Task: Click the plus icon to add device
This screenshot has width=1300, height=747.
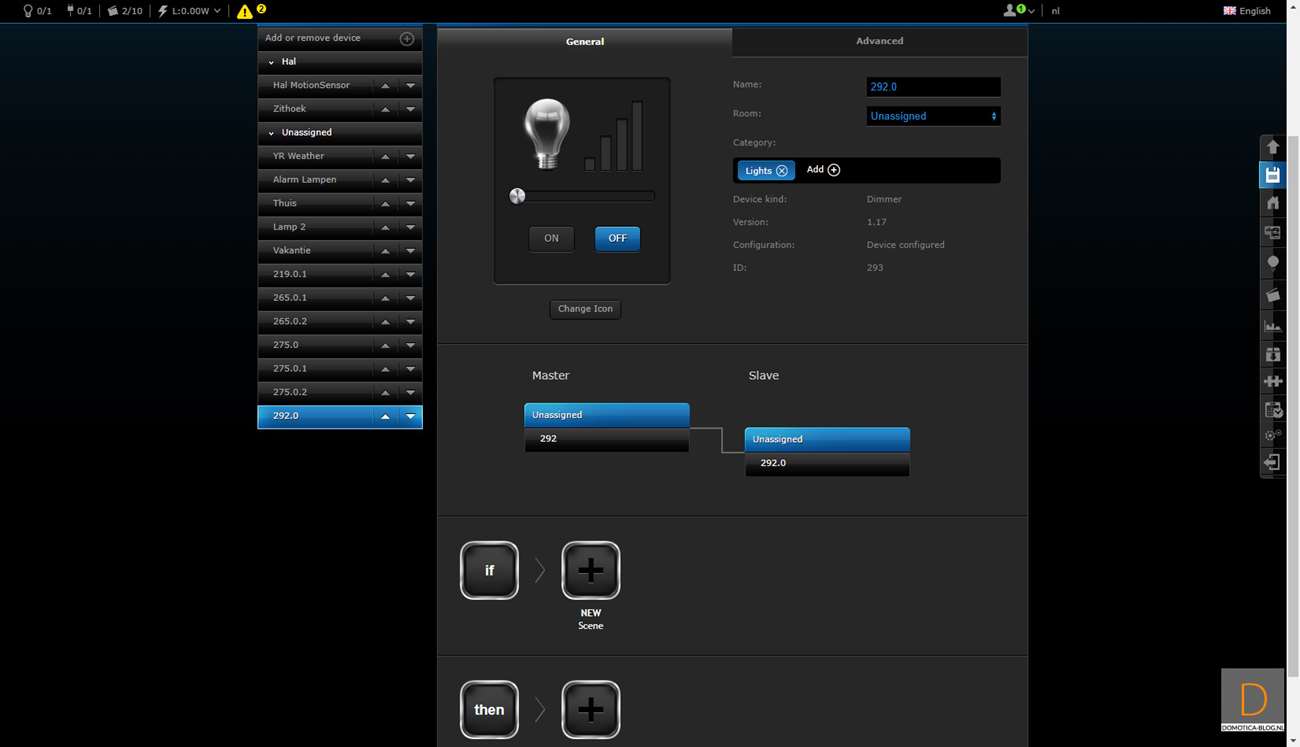Action: [407, 38]
